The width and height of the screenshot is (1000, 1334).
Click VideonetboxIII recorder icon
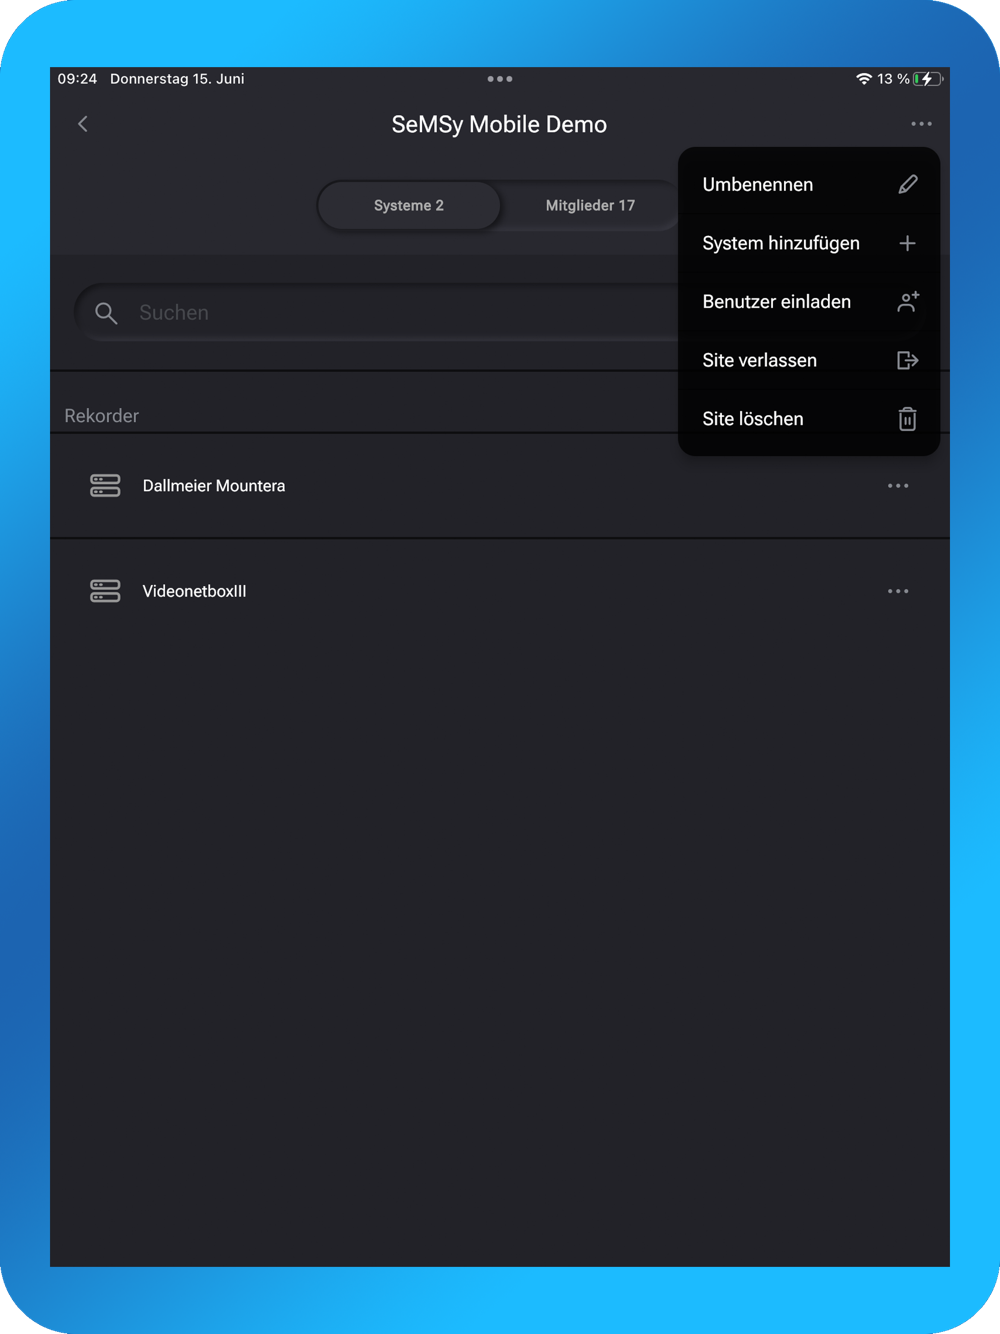[x=105, y=591]
